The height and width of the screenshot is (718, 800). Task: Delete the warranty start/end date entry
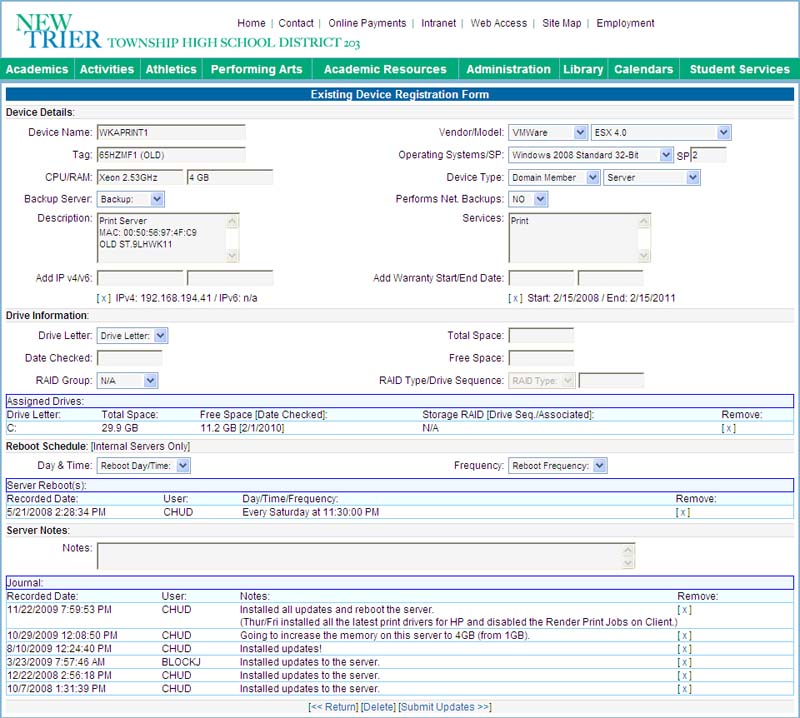[x=515, y=298]
